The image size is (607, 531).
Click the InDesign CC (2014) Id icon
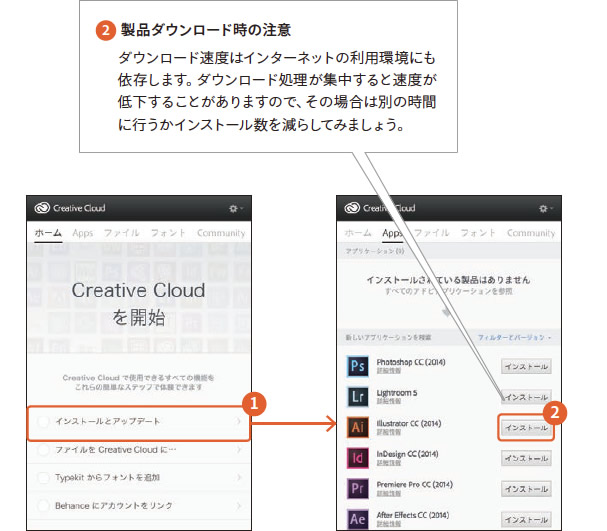point(357,457)
